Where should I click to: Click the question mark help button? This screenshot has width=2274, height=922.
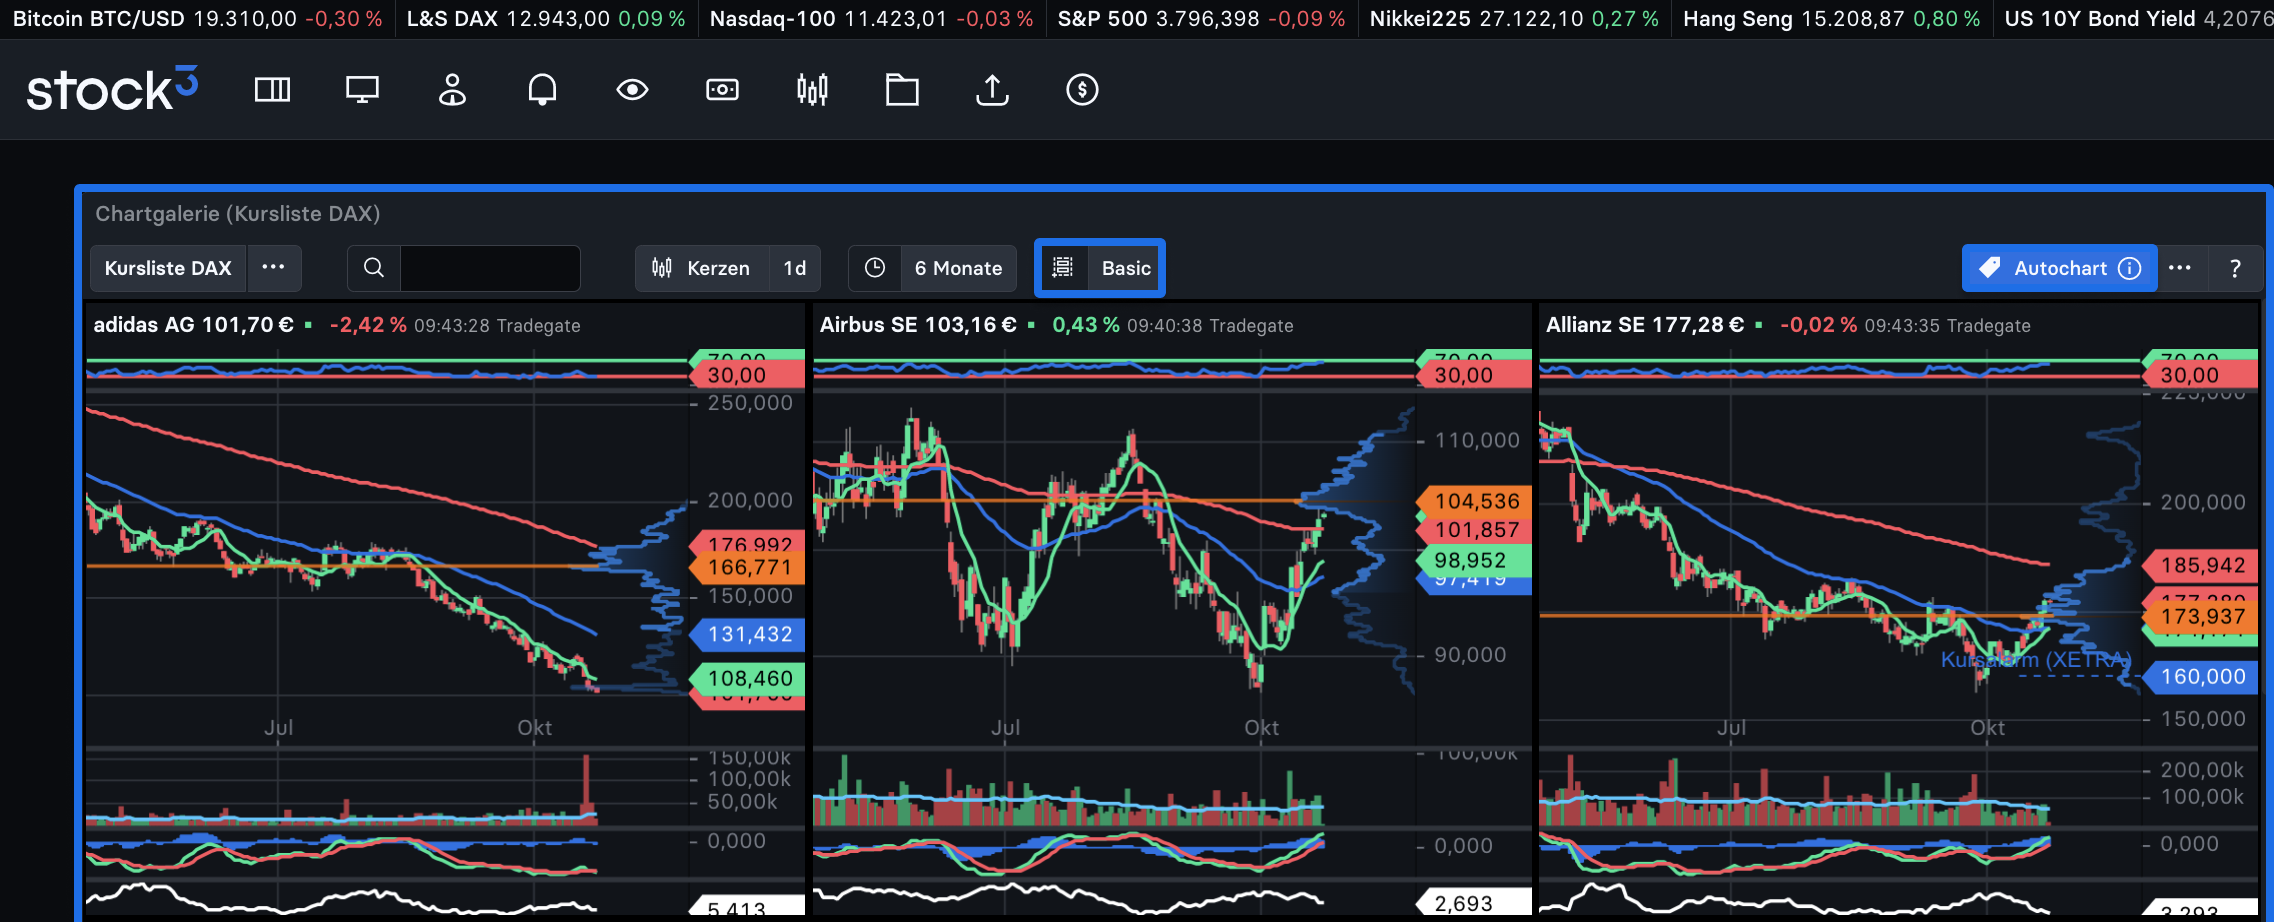tap(2235, 268)
